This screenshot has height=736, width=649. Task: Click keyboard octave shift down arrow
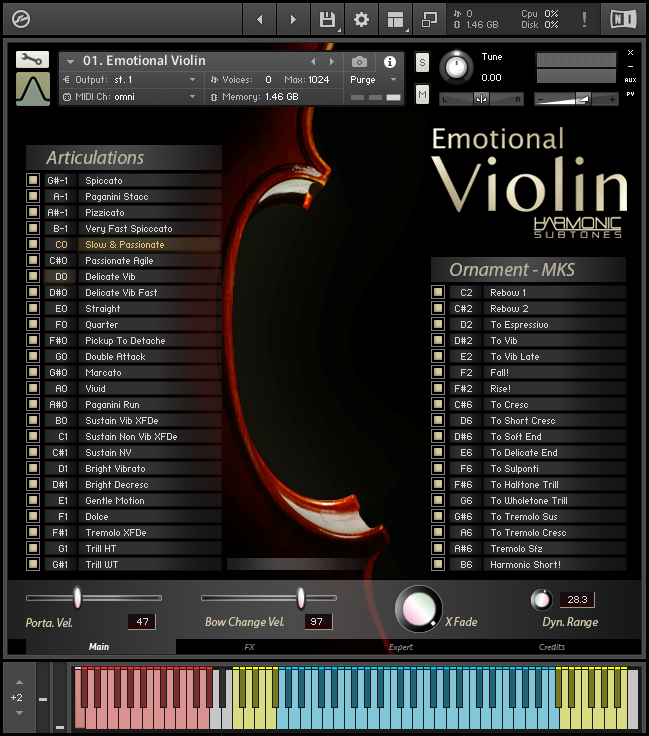coord(19,713)
